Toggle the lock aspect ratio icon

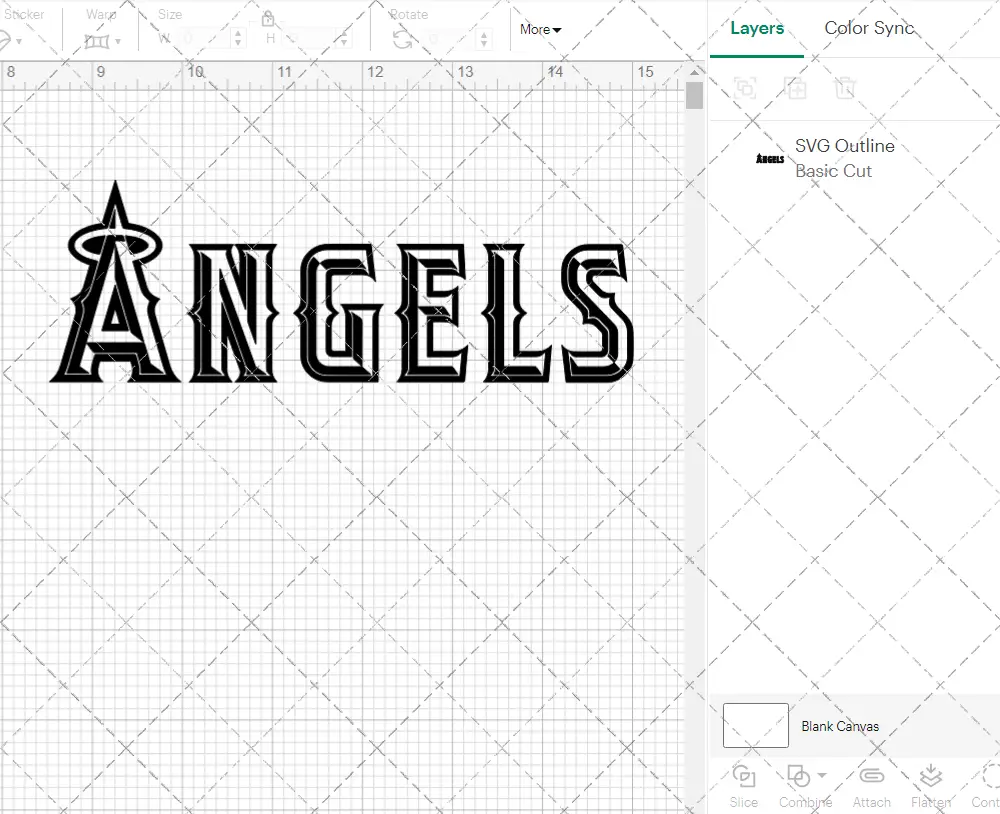268,19
